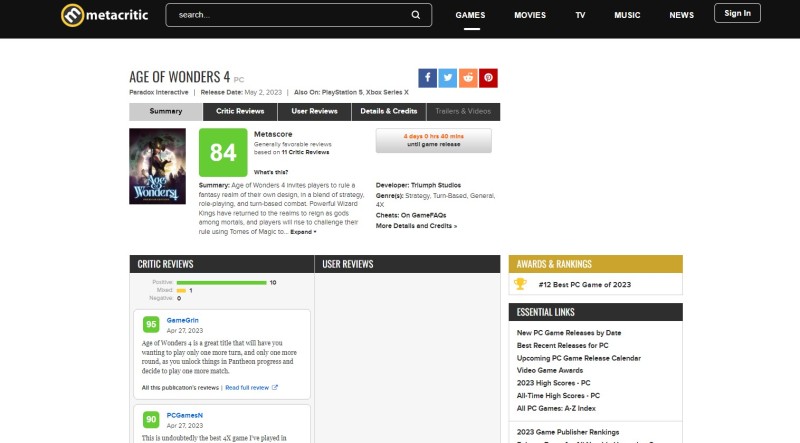Viewport: 800px width, 443px height.
Task: Open 2023 Game Publisher Rankings link
Action: click(568, 432)
